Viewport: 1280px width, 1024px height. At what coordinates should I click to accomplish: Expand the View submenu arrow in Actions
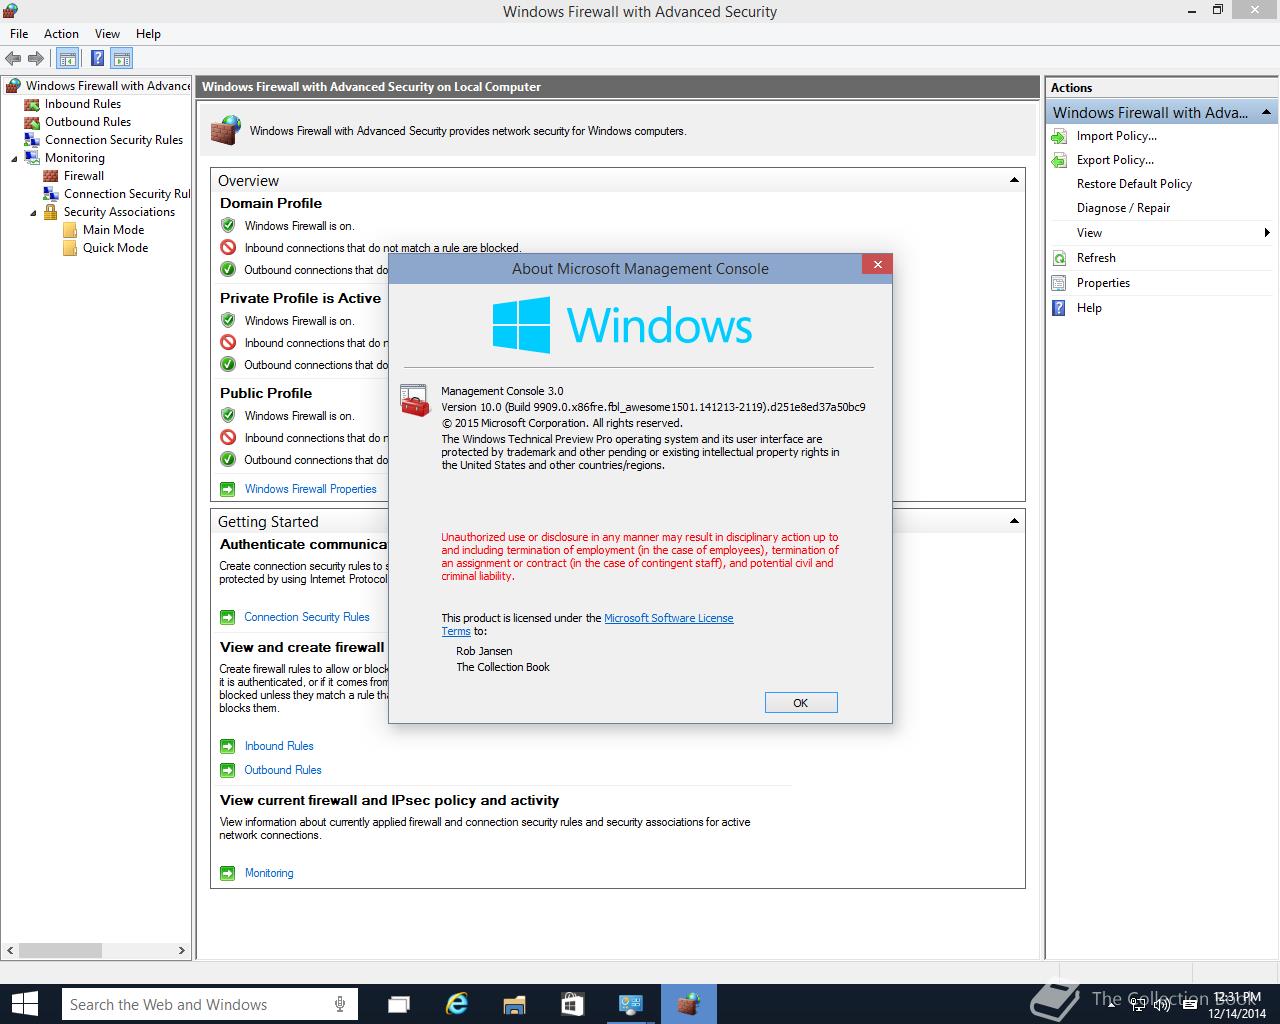[x=1267, y=233]
